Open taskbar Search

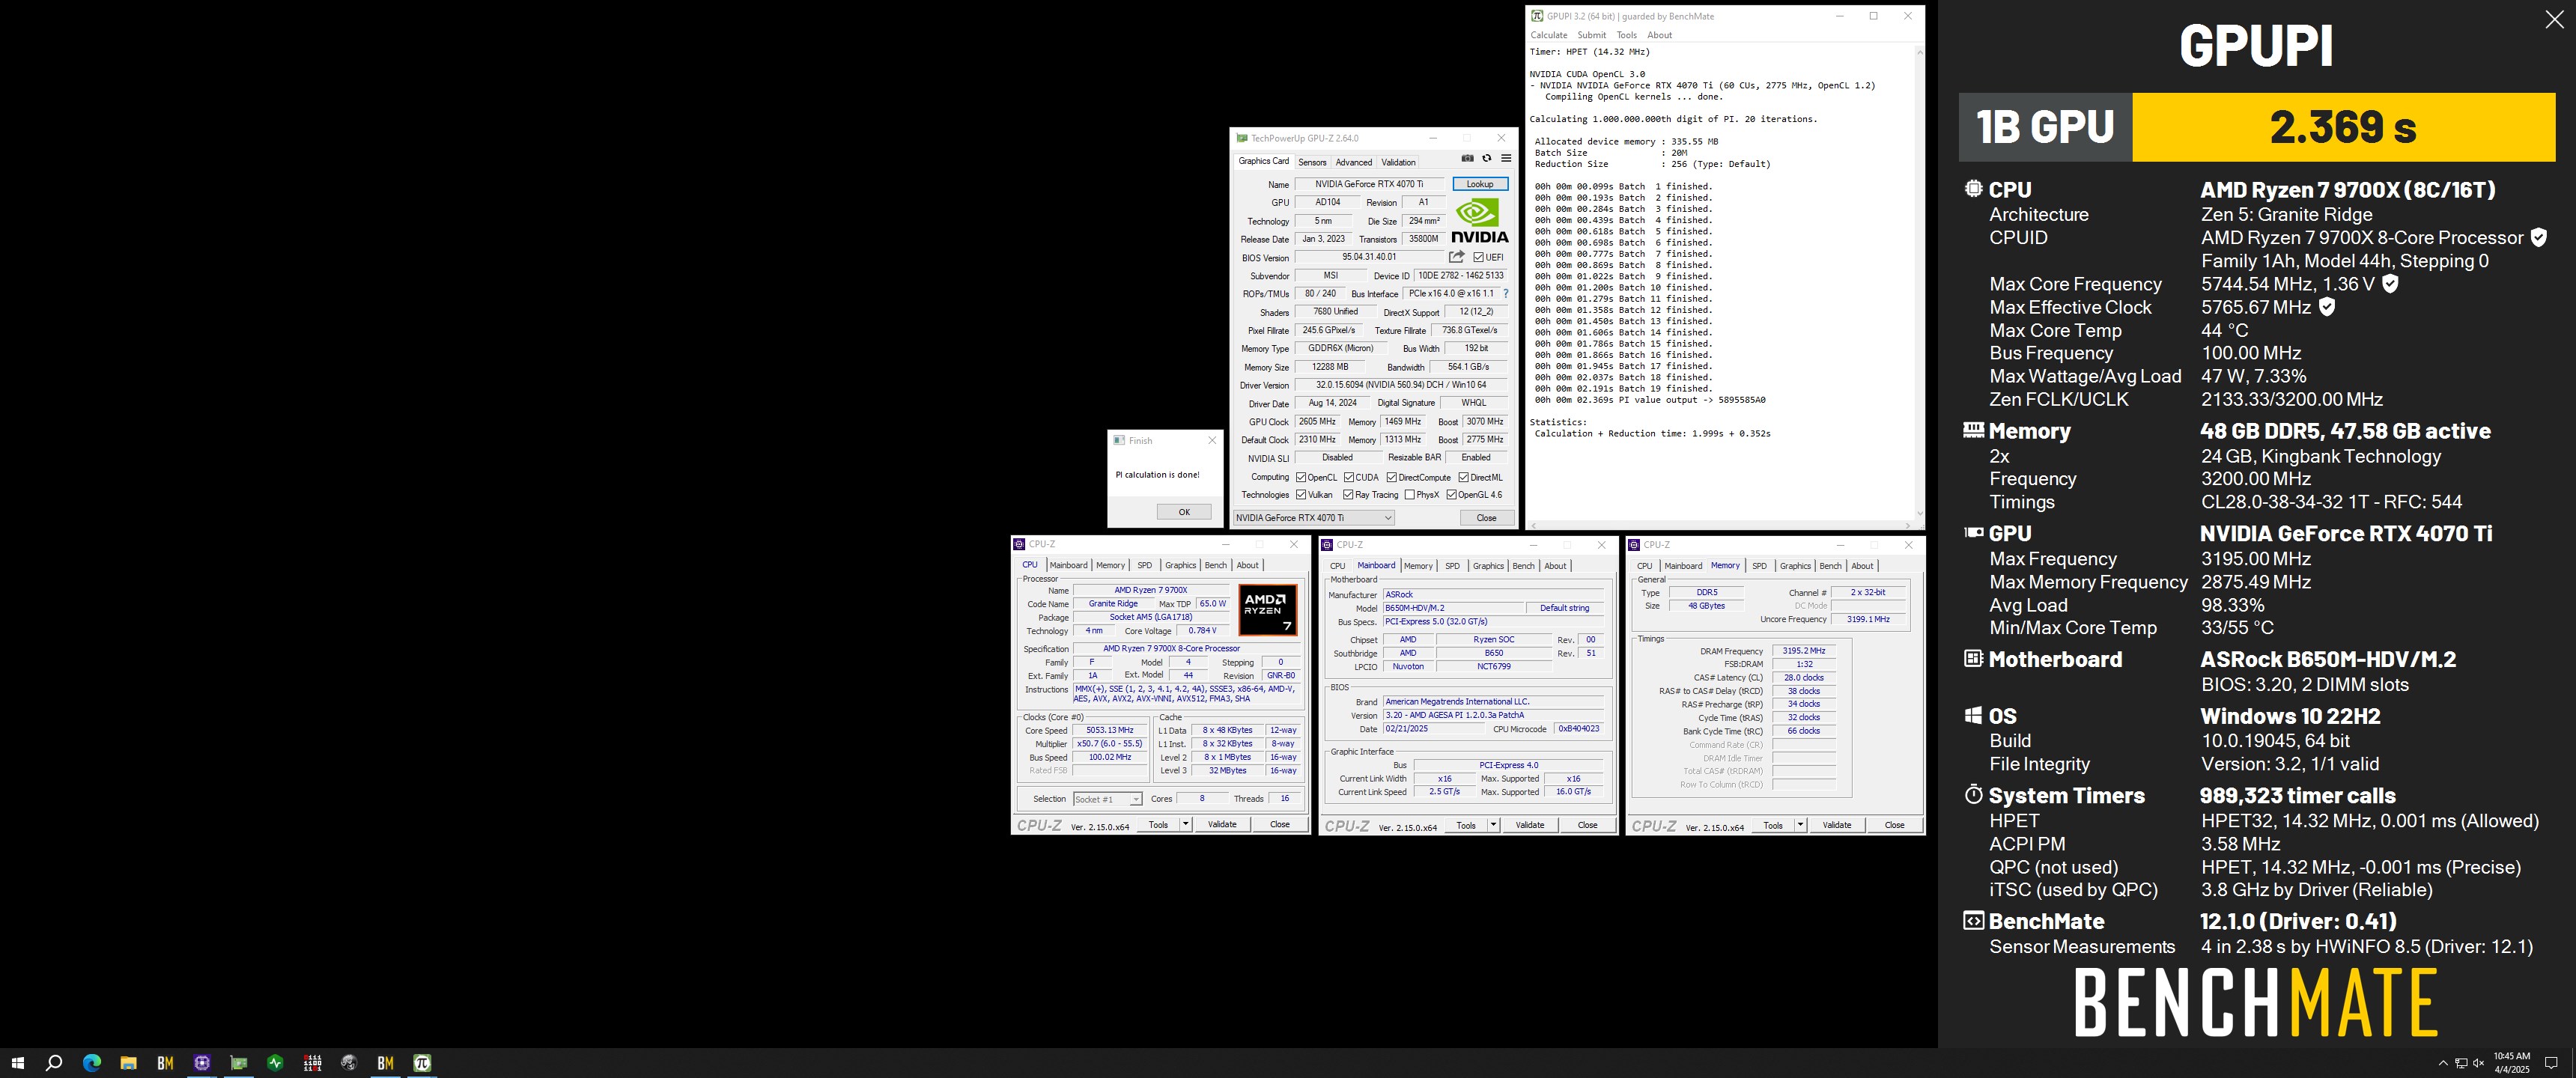point(54,1063)
